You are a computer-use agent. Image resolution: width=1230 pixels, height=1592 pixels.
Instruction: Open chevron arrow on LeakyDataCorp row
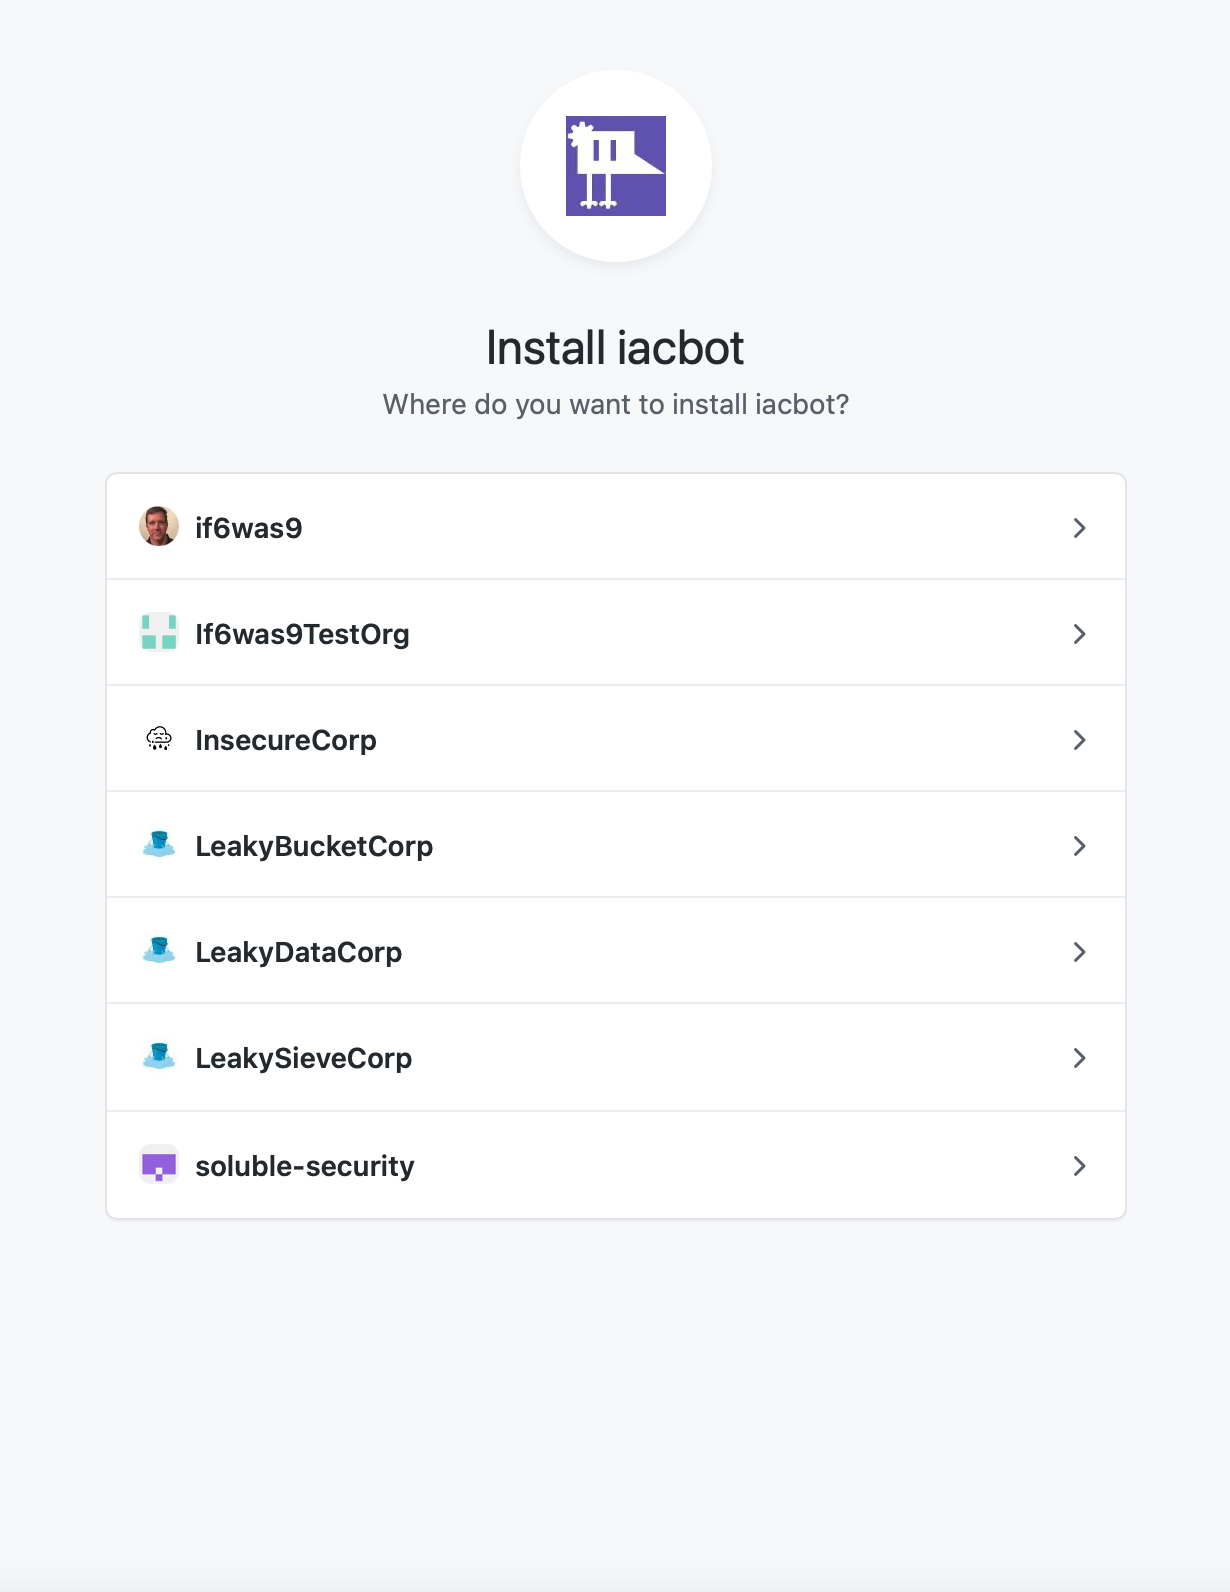(1079, 952)
